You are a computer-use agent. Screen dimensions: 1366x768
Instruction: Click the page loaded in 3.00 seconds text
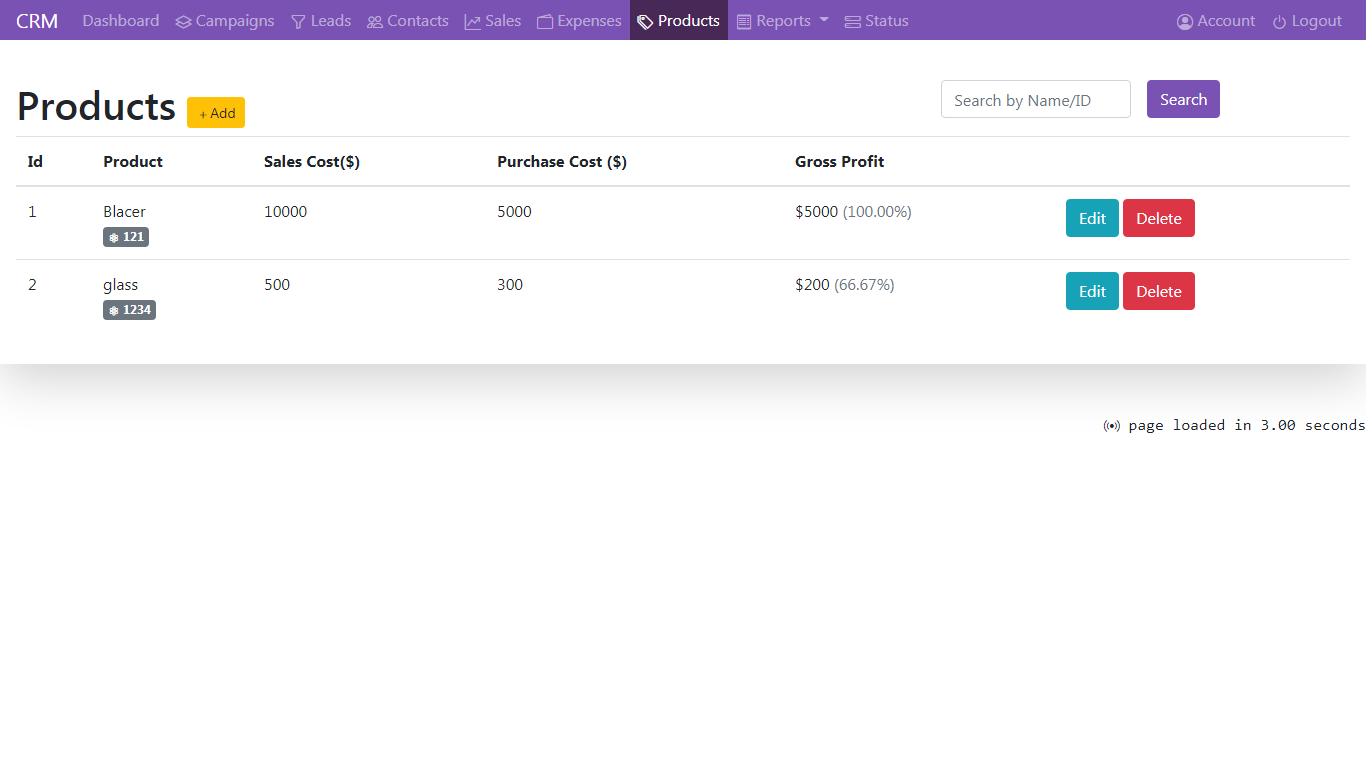(x=1246, y=425)
